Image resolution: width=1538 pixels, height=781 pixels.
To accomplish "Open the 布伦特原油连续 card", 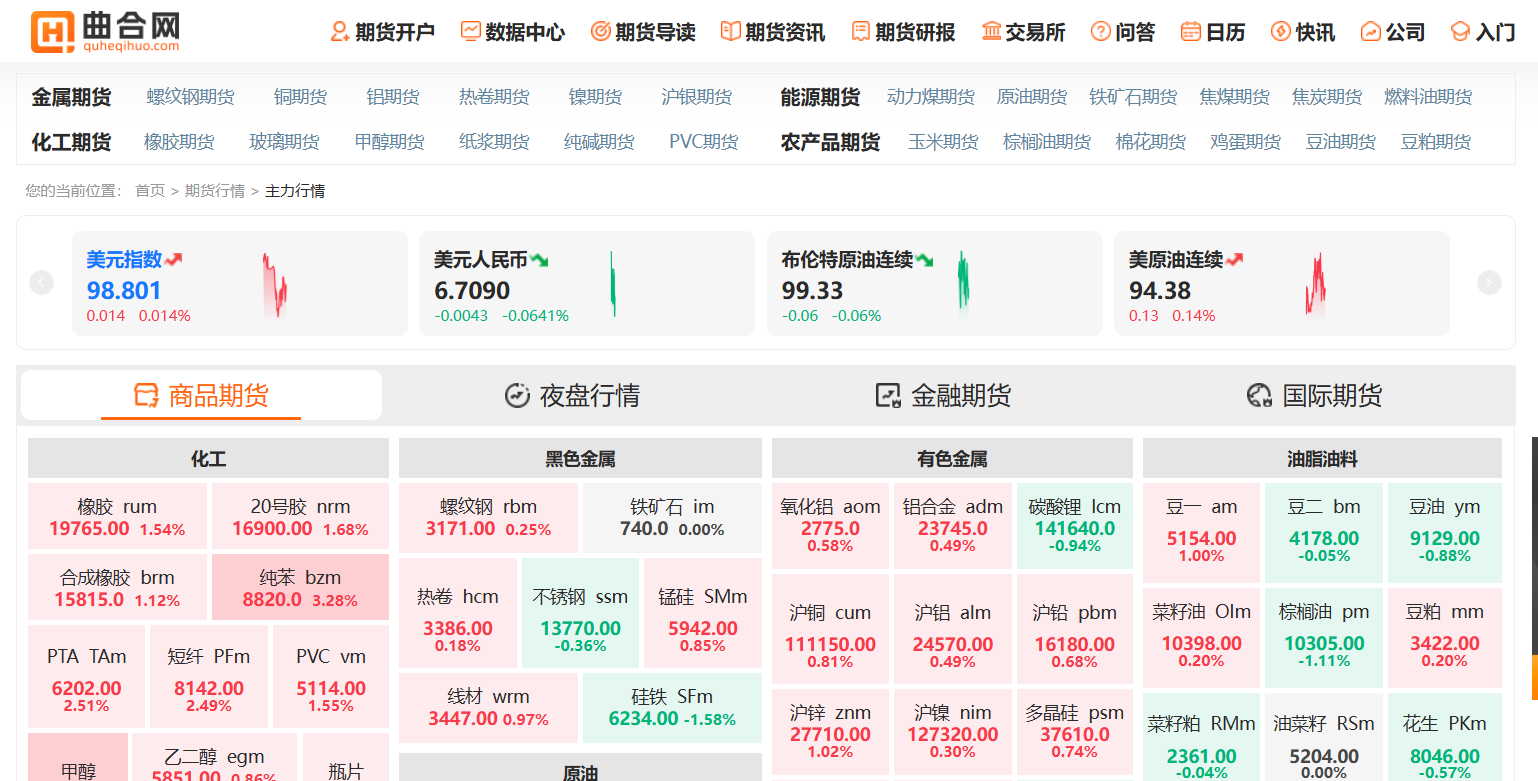I will (935, 283).
